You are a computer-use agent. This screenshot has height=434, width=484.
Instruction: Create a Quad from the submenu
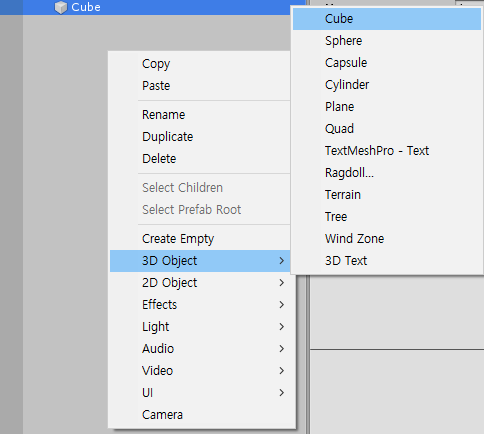(x=387, y=129)
